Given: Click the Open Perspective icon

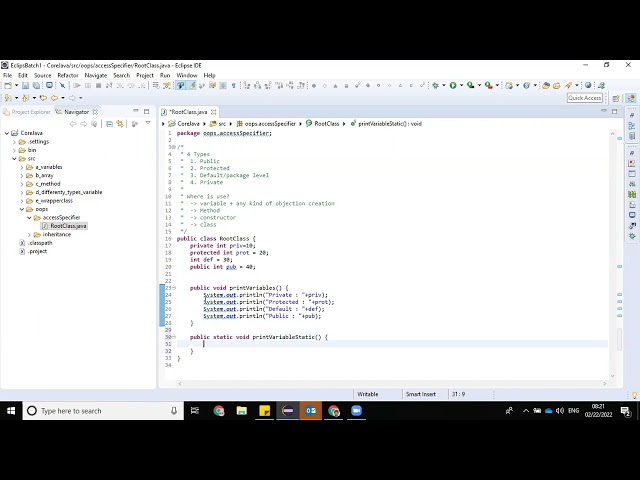Looking at the screenshot, I should coord(616,98).
